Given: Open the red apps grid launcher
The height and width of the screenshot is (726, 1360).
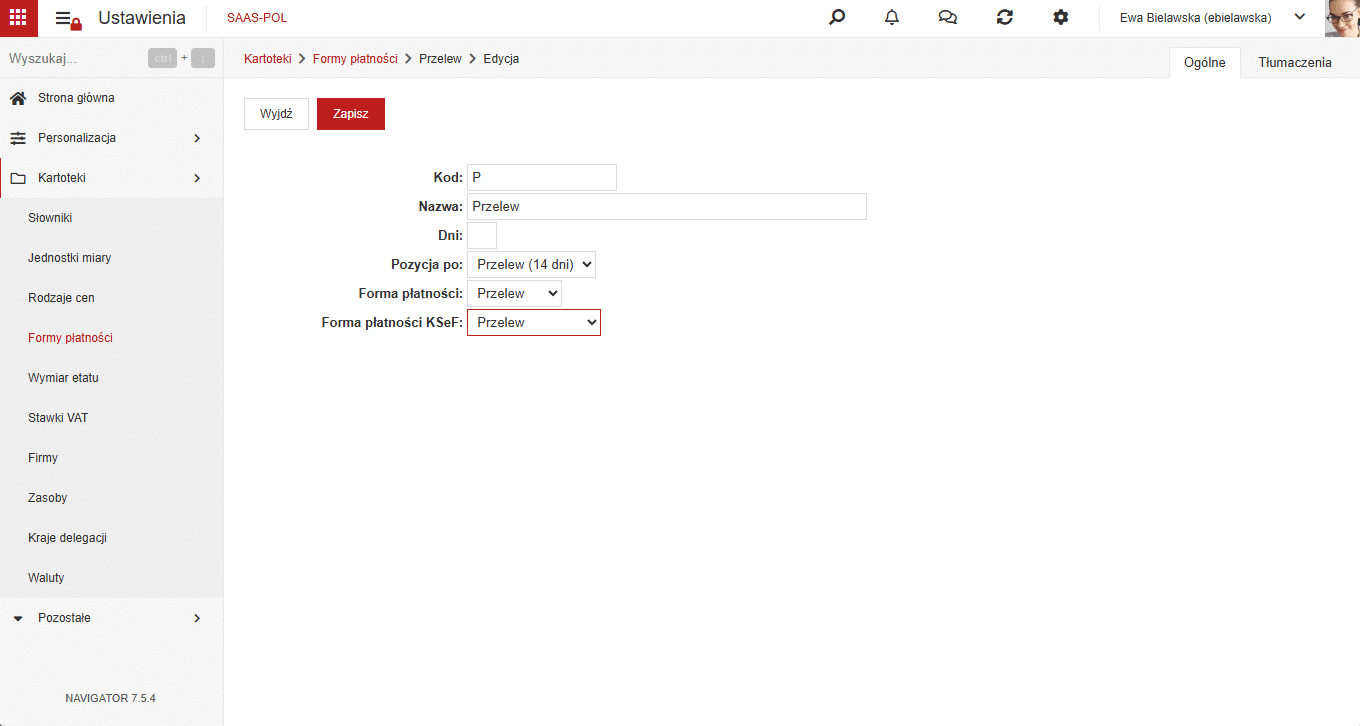Looking at the screenshot, I should click(18, 18).
